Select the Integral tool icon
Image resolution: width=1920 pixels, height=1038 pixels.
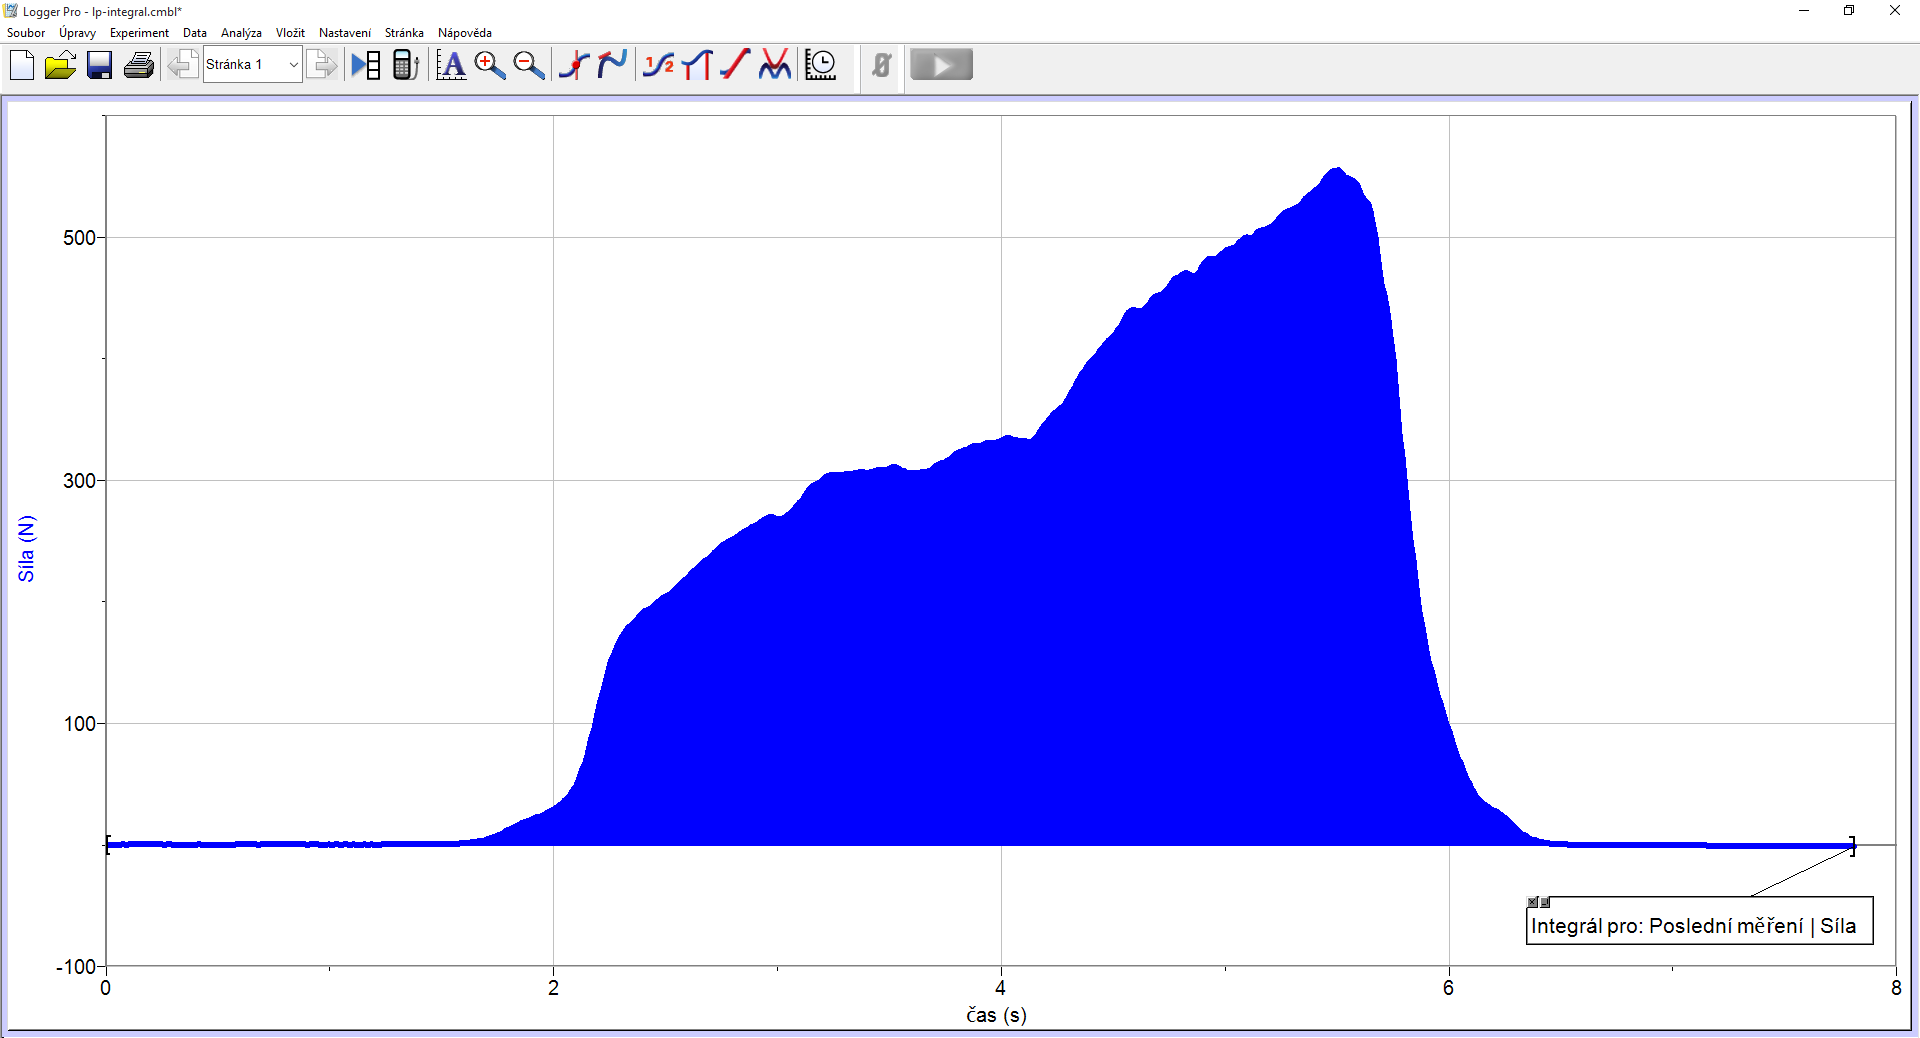click(x=697, y=65)
